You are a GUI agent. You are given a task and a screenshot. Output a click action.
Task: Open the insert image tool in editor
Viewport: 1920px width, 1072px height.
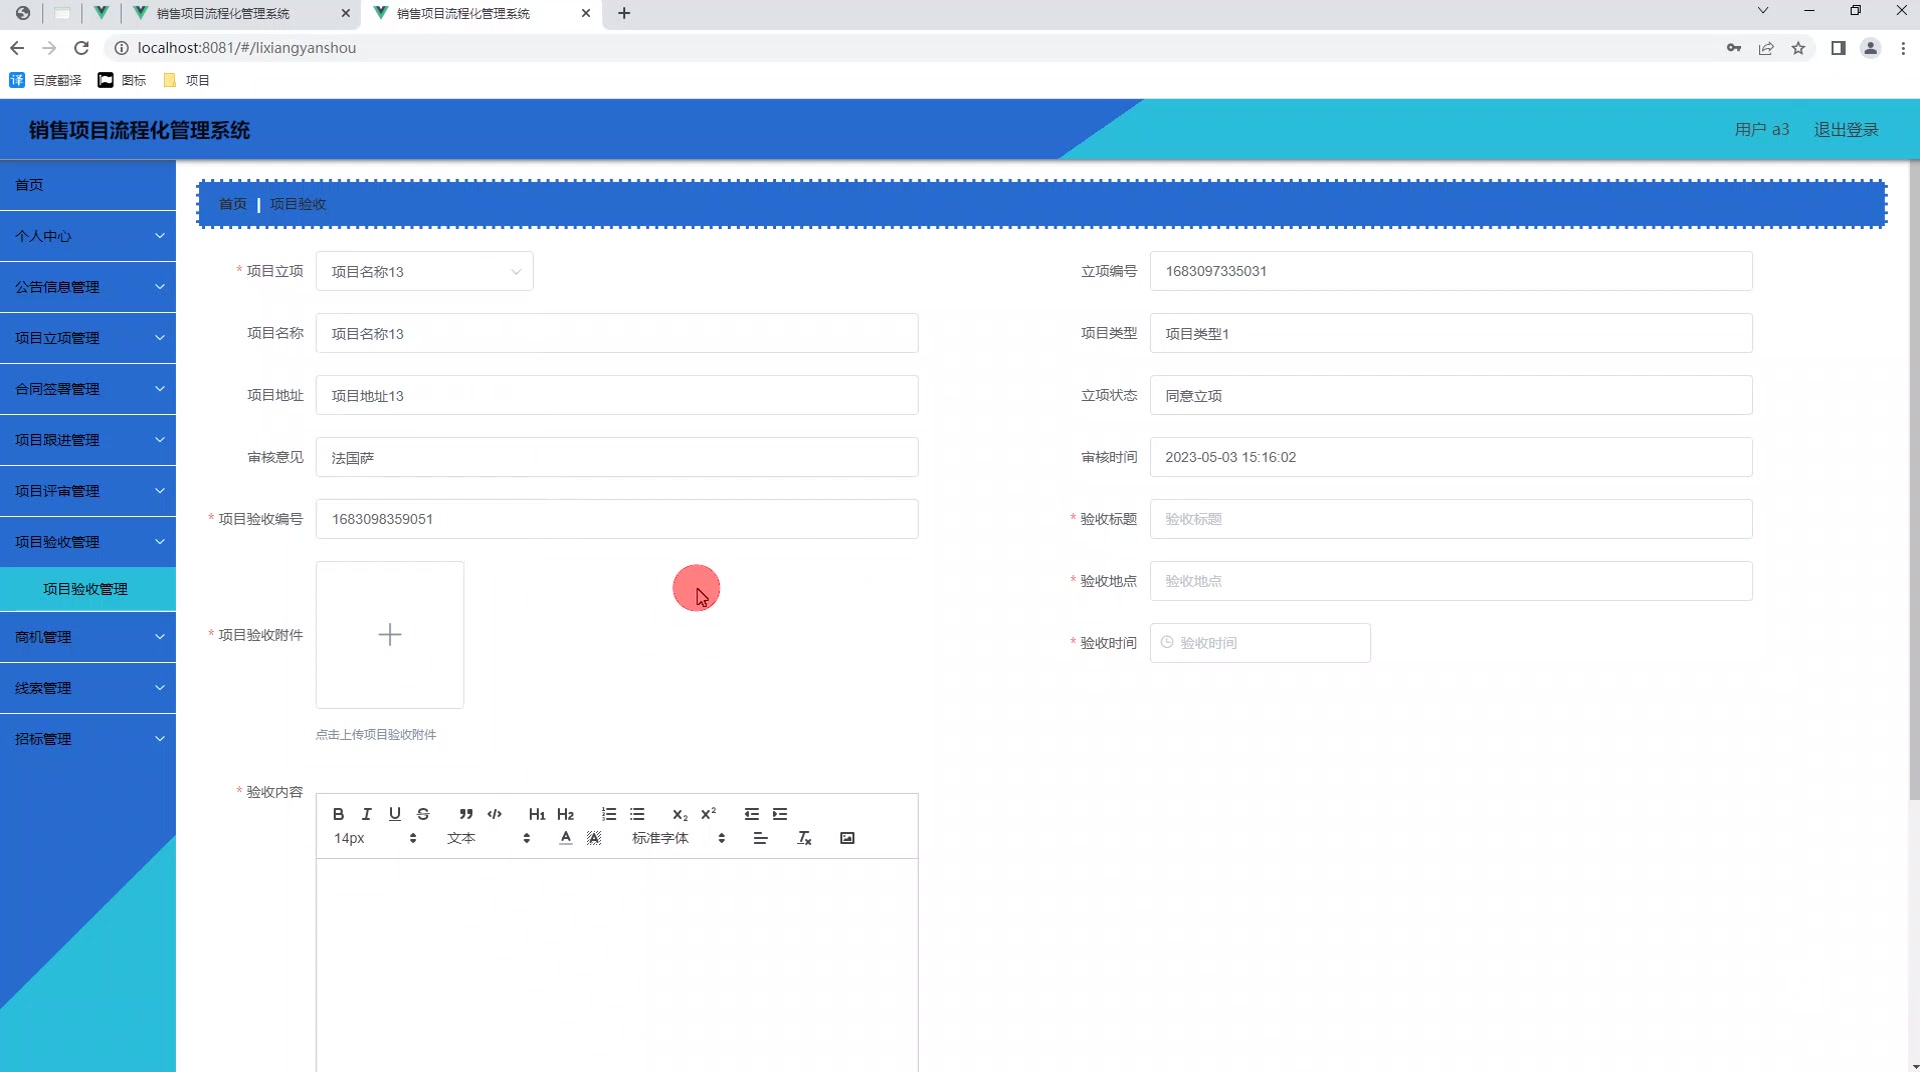pyautogui.click(x=847, y=838)
